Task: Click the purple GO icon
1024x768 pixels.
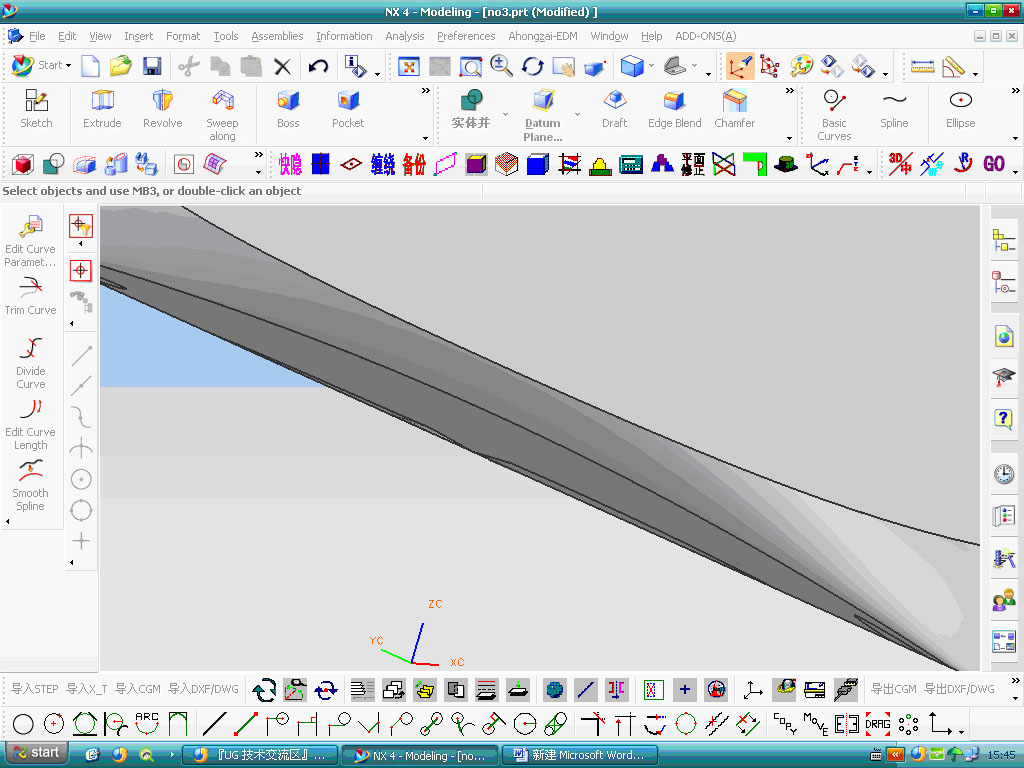Action: pos(994,163)
